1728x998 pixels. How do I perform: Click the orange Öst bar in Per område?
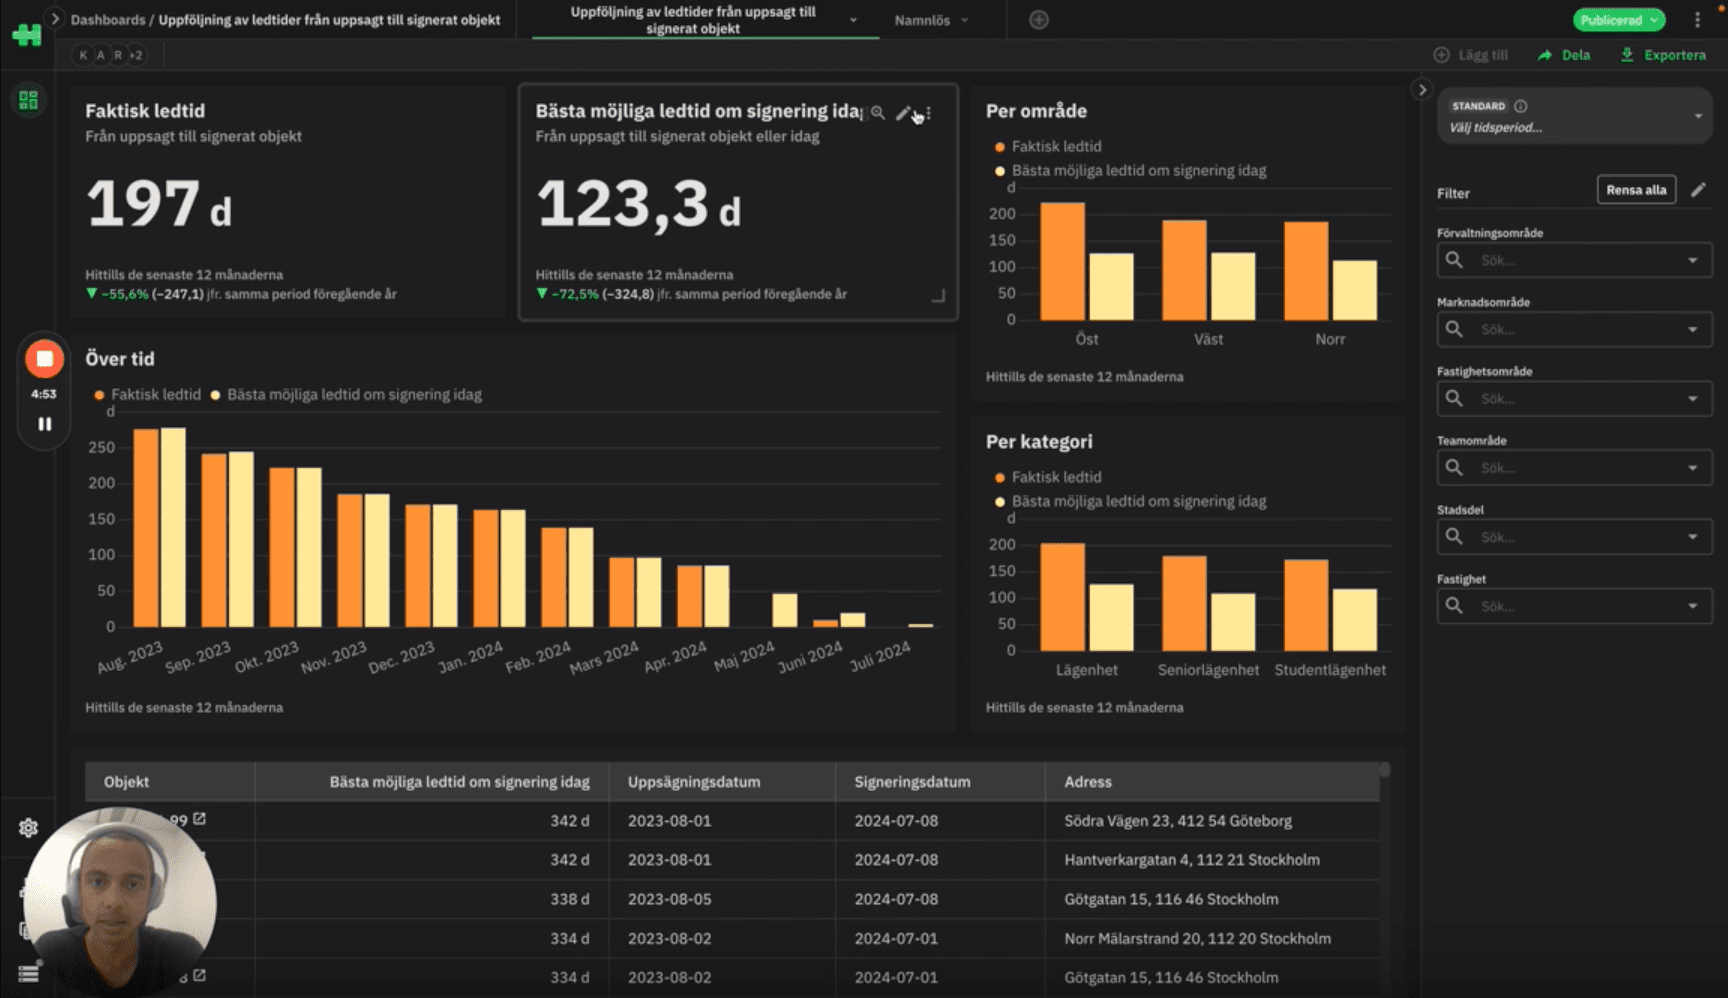tap(1062, 262)
